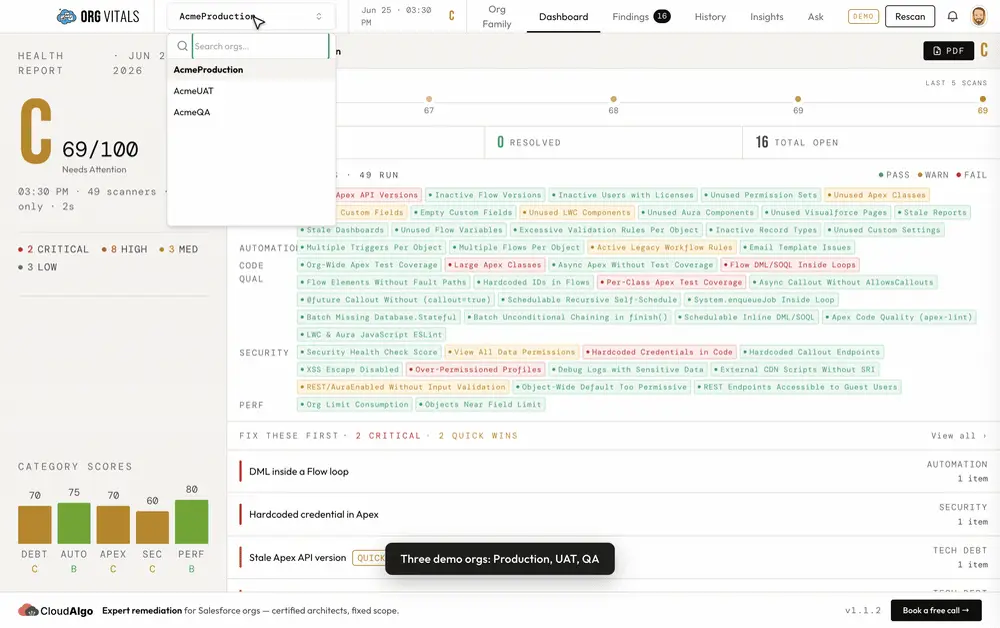Switch to the Dashboard tab
Viewport: 1000px width, 628px height.
[563, 17]
